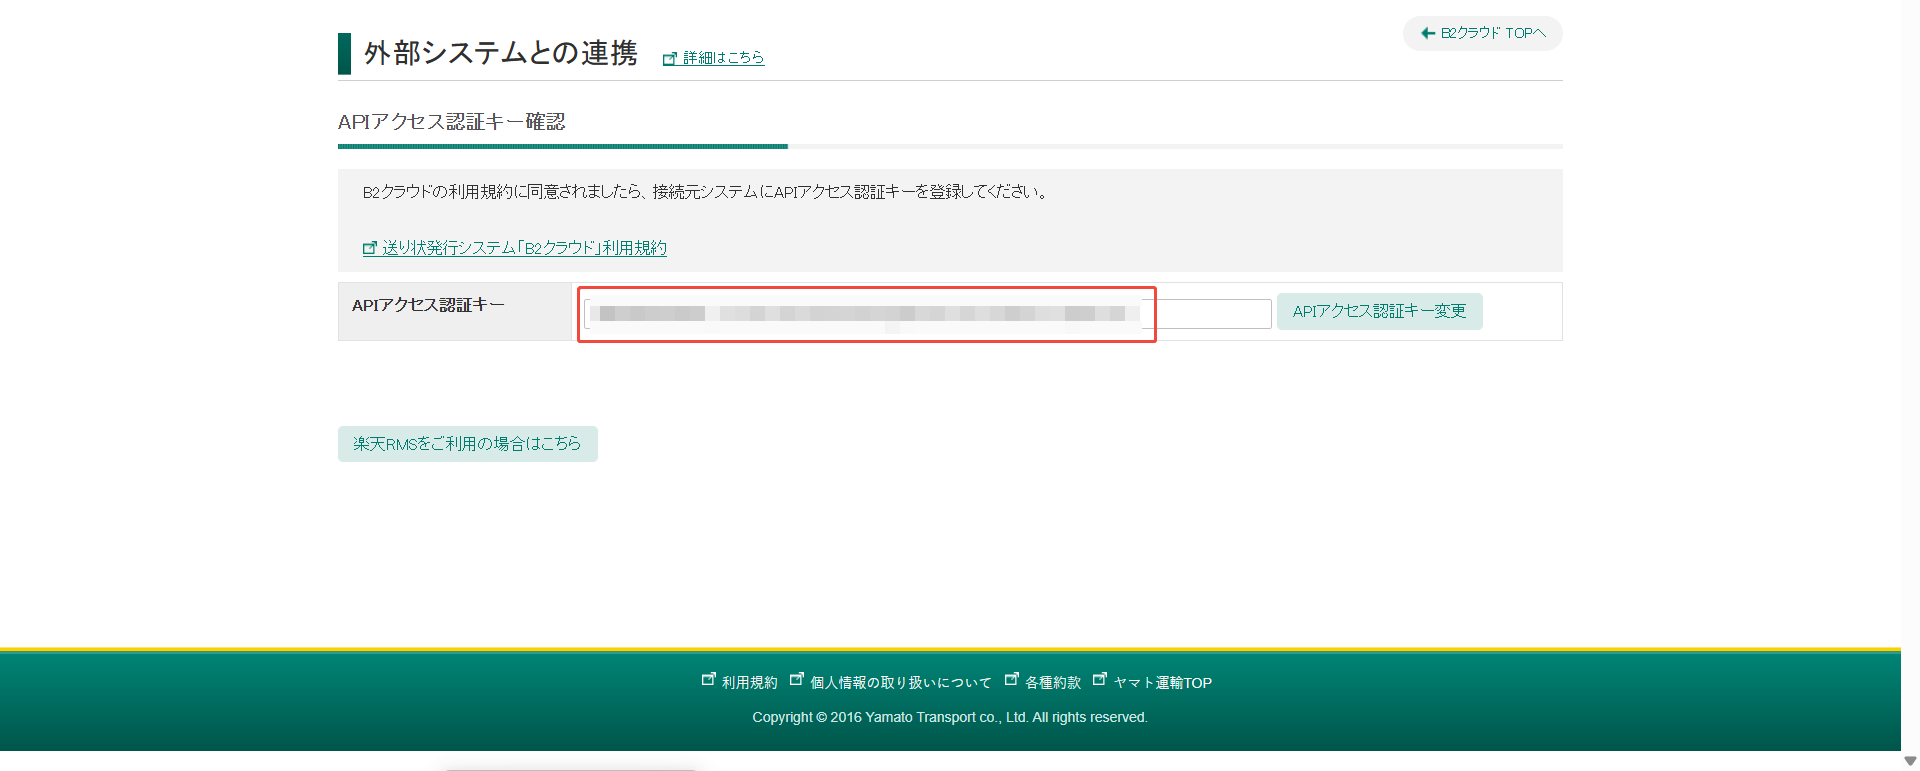
Task: Click external icon before footer 利用規約
Action: tap(709, 679)
